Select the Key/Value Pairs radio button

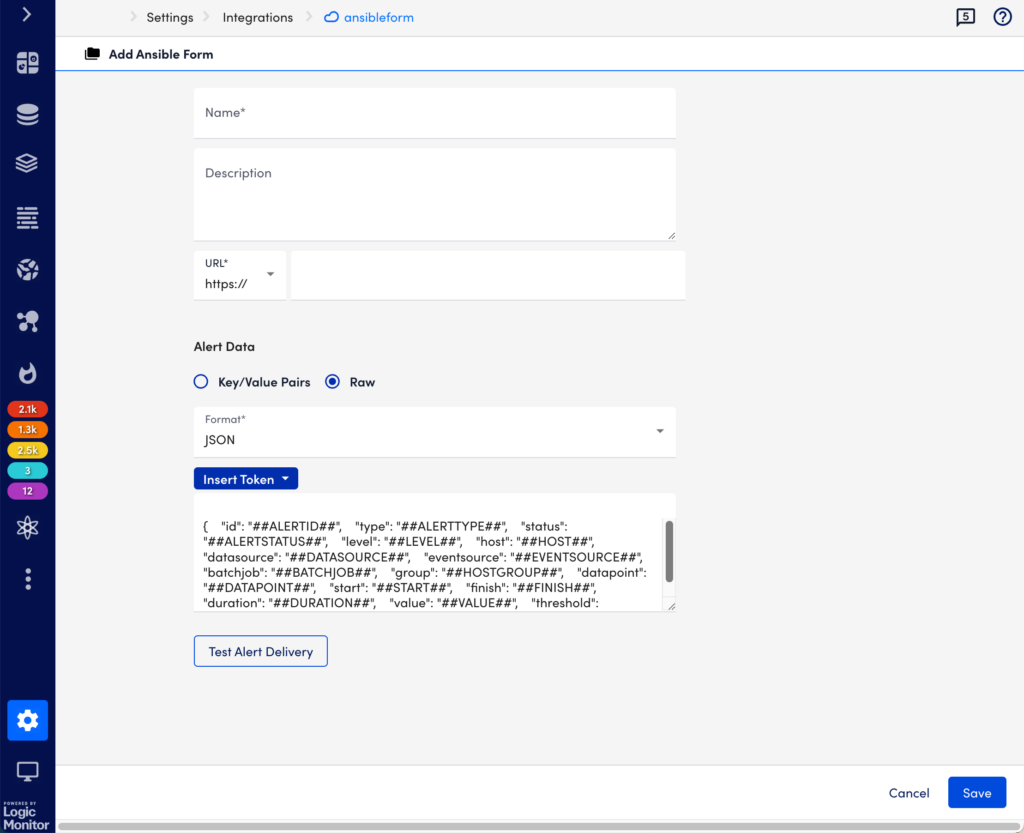coord(201,382)
